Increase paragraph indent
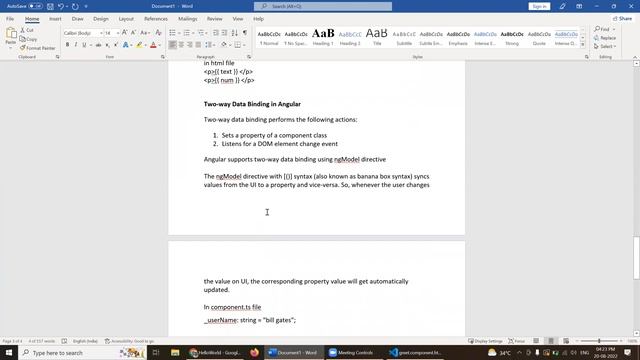The width and height of the screenshot is (640, 360). click(x=224, y=33)
